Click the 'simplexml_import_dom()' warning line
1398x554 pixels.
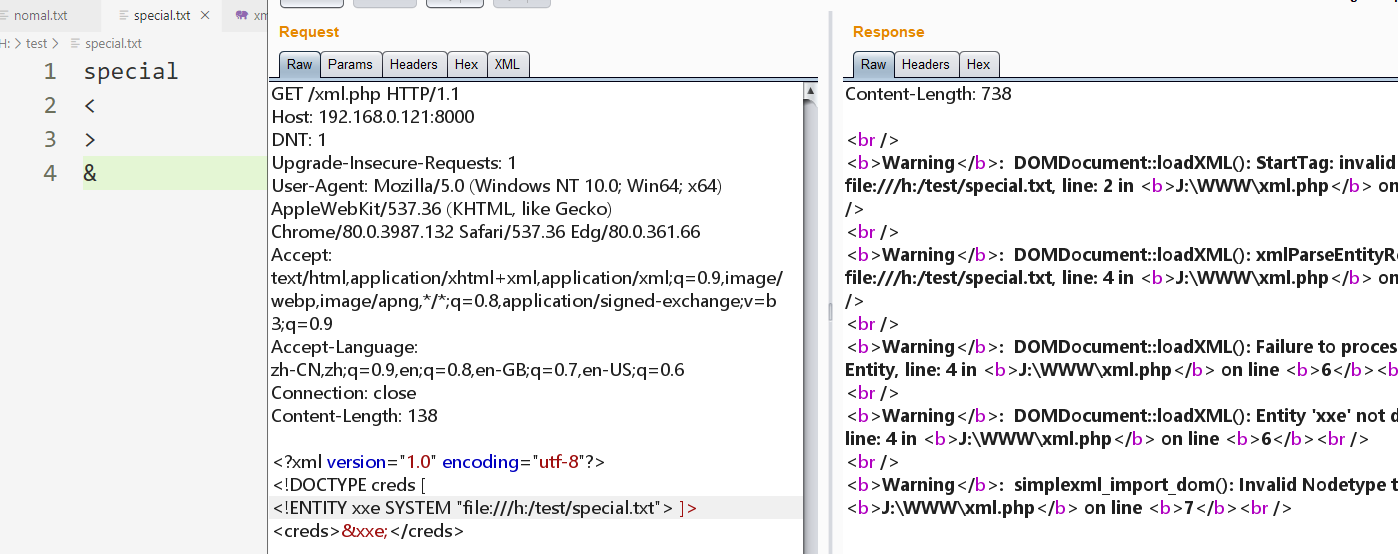coord(1122,485)
